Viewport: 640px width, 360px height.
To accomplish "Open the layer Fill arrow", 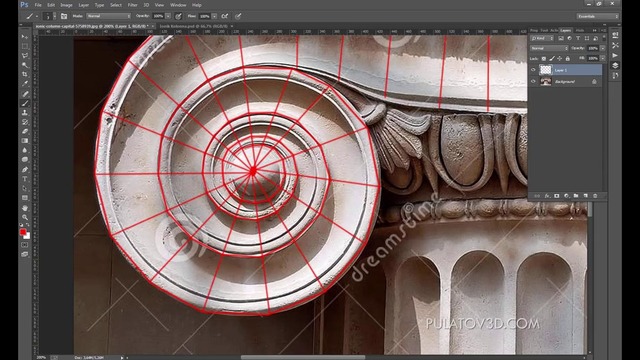I will pyautogui.click(x=603, y=59).
